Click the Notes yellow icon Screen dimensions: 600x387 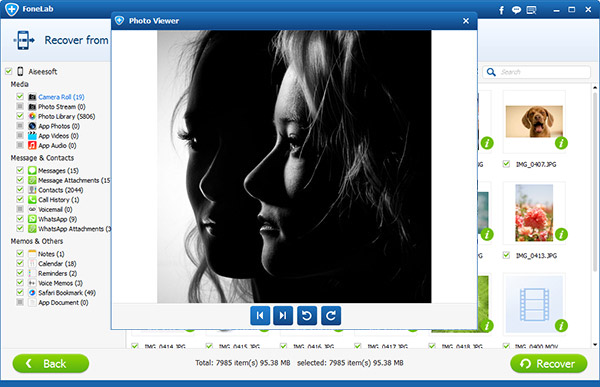(33, 253)
